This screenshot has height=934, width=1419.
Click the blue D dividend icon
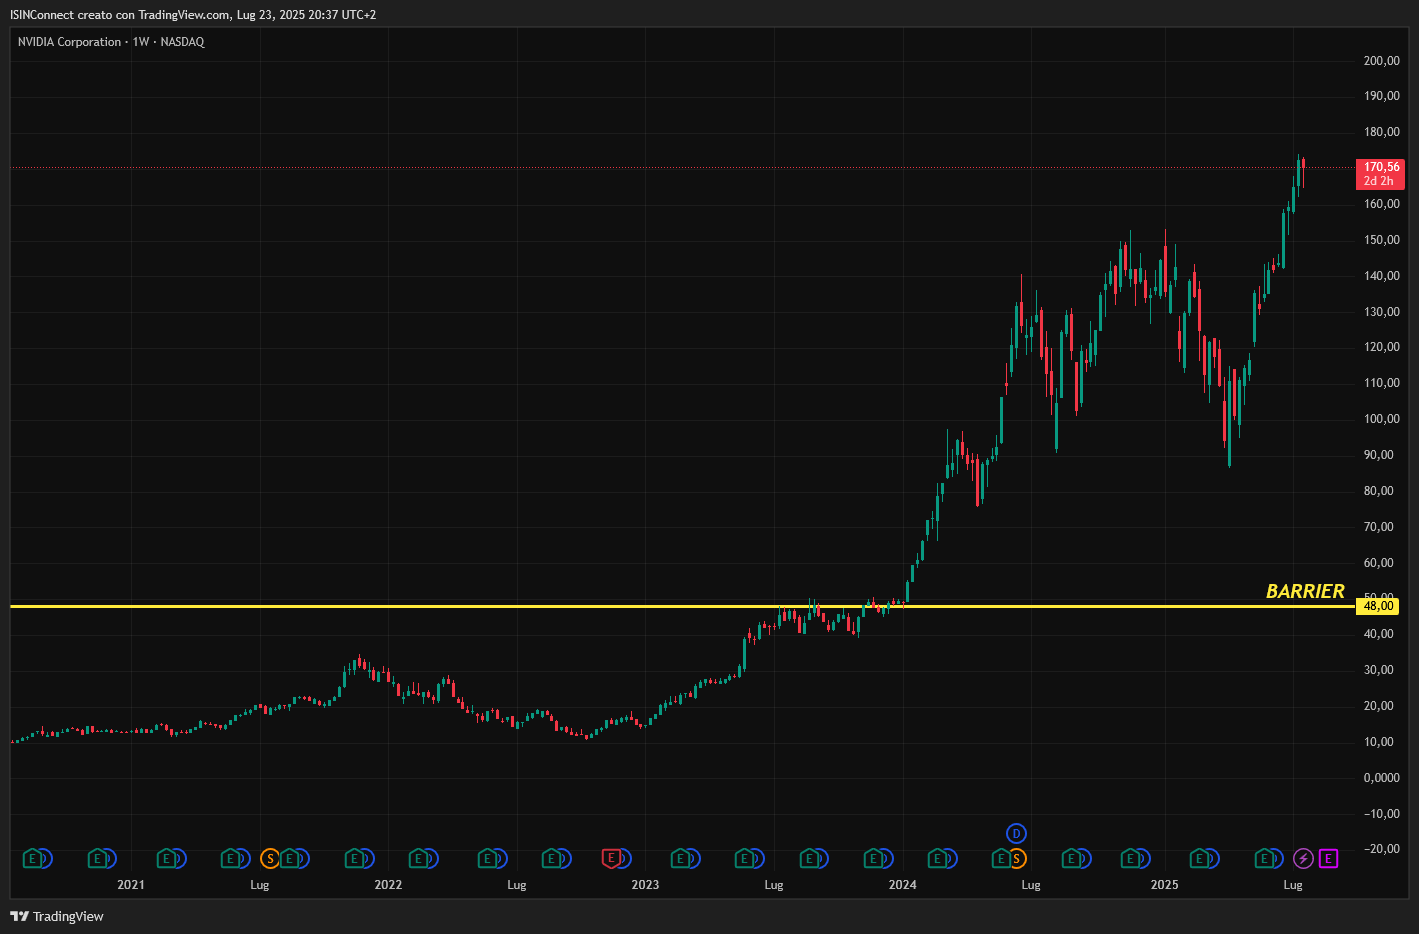coord(1016,833)
